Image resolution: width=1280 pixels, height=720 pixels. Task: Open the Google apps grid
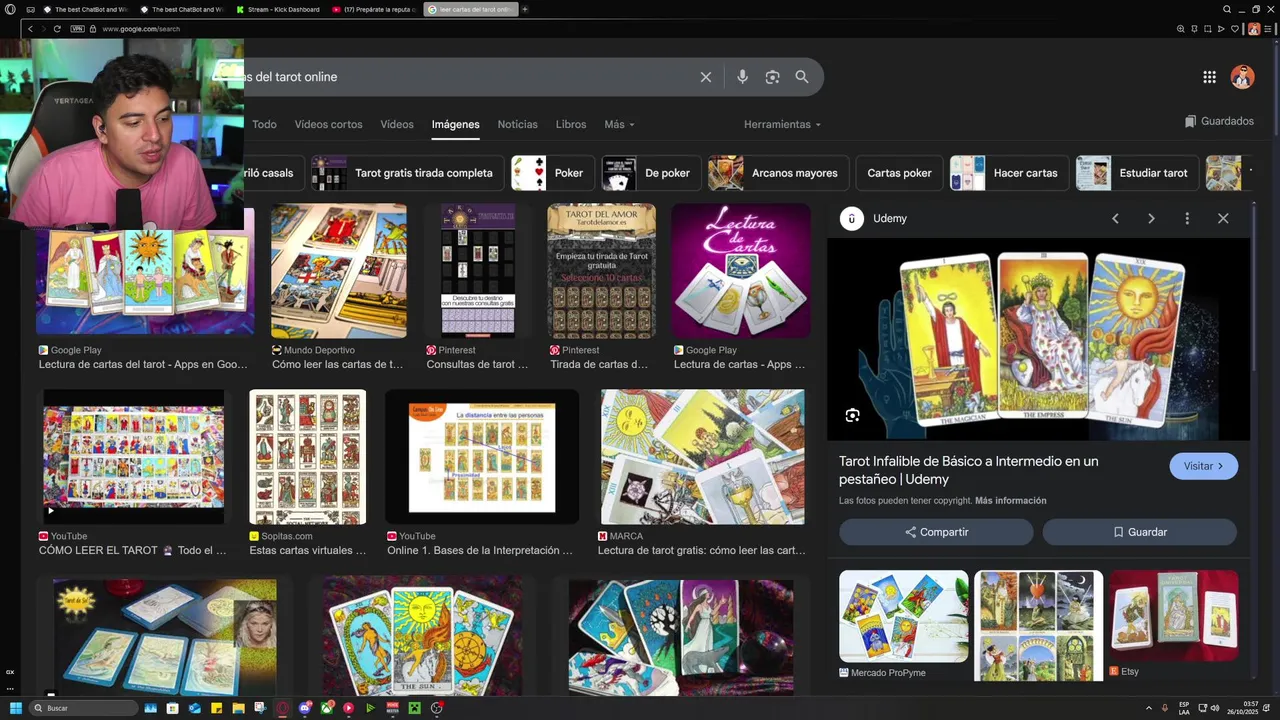point(1209,77)
